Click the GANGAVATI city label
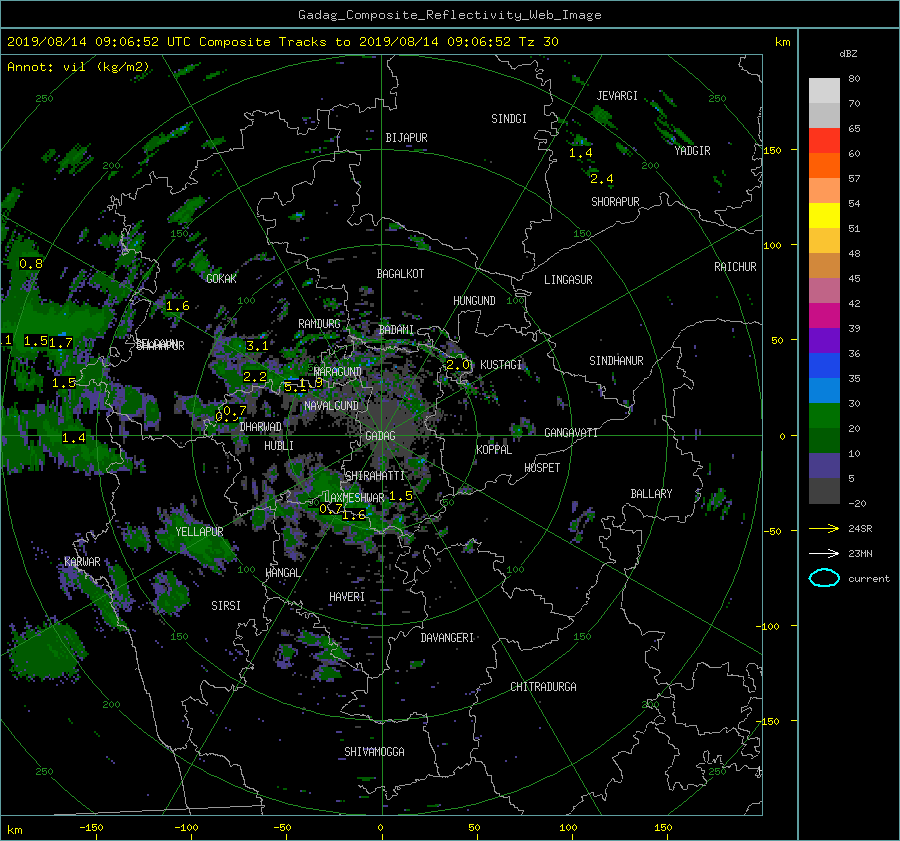The width and height of the screenshot is (900, 841). click(x=571, y=433)
